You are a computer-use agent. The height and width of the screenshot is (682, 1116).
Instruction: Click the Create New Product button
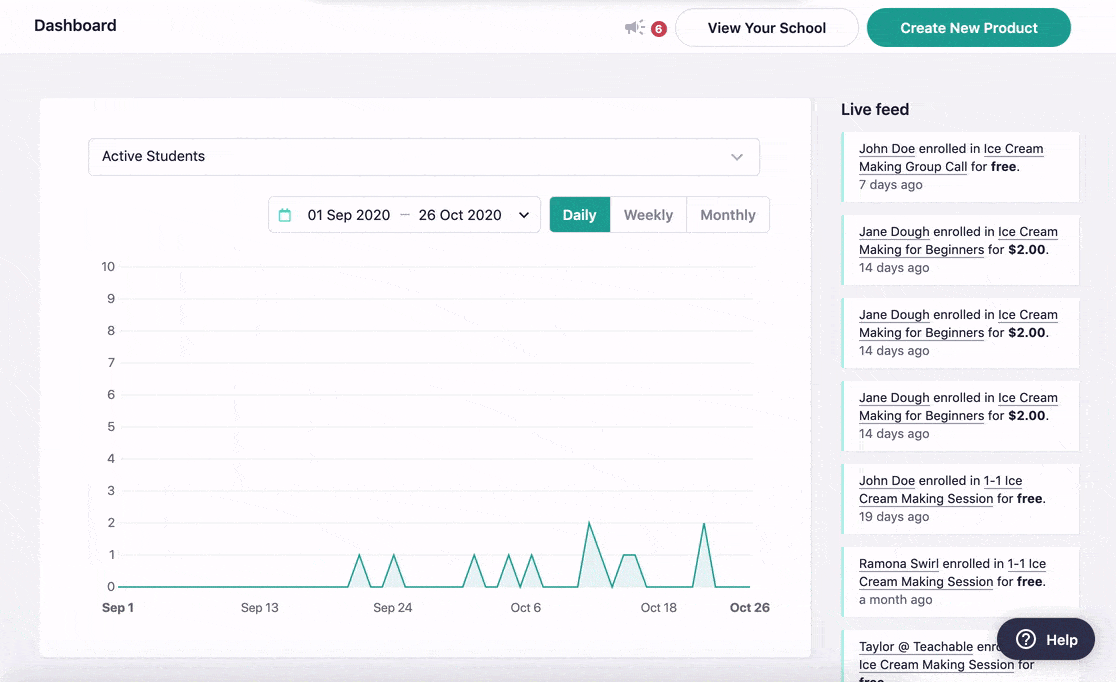pos(968,28)
